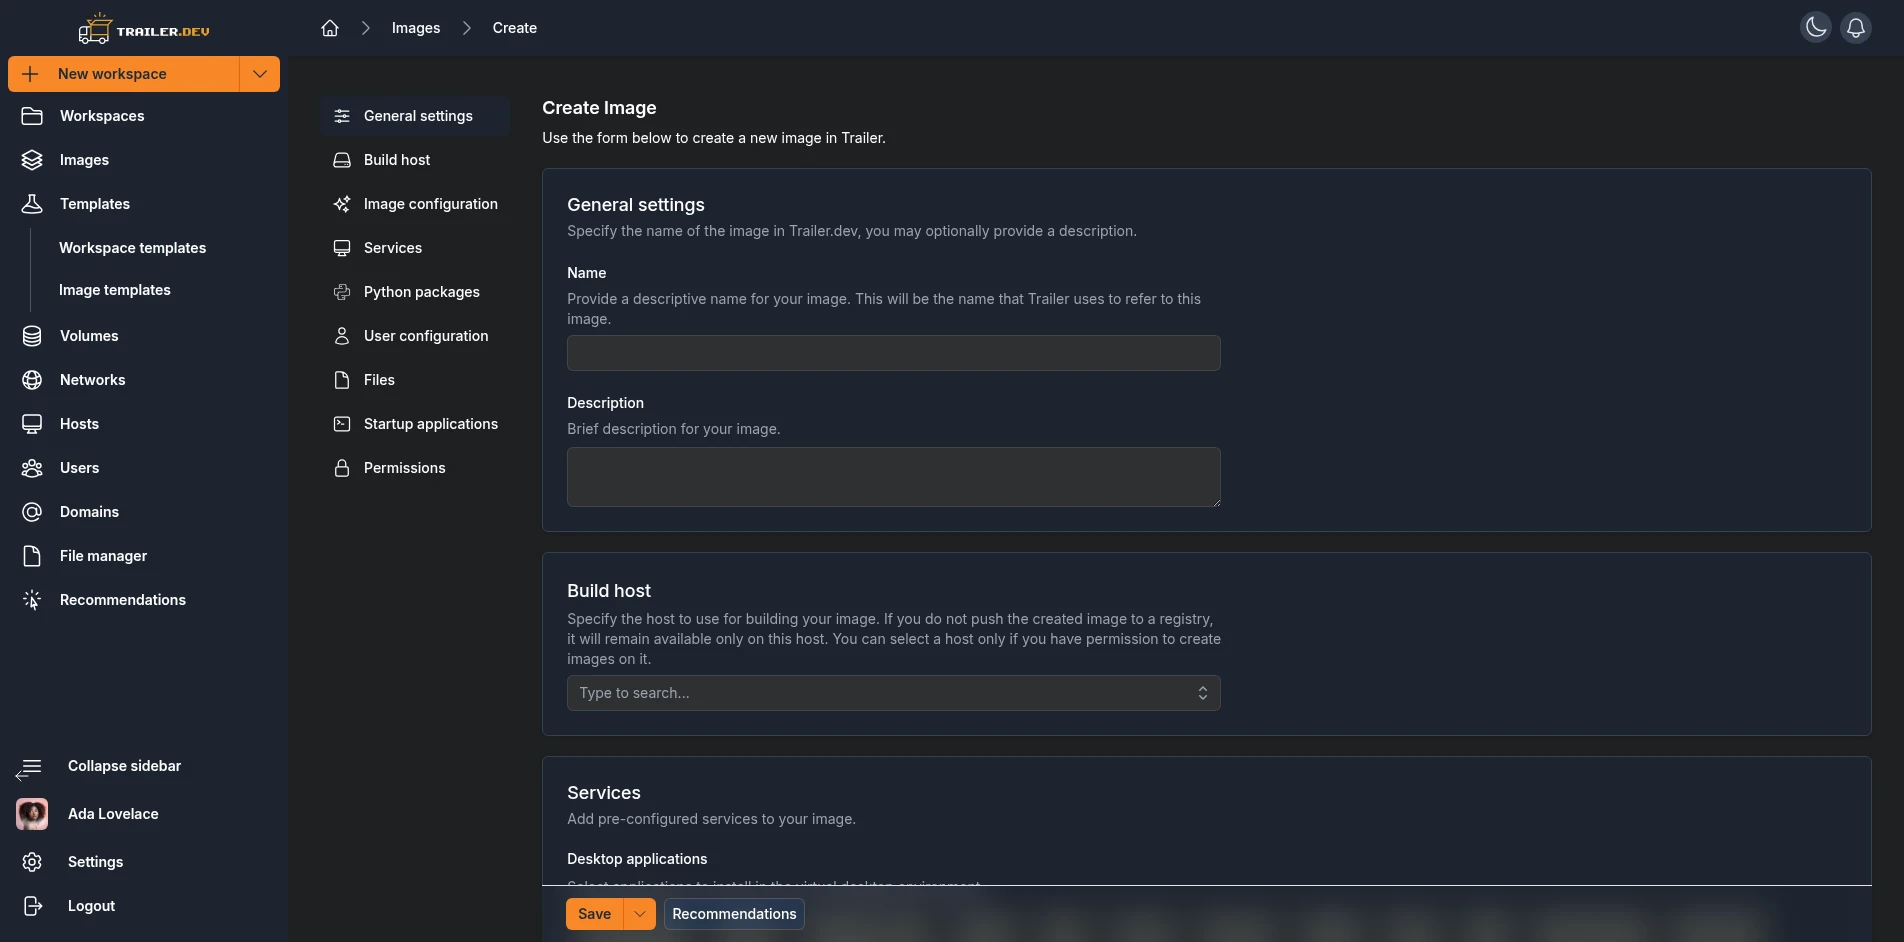Click the Recommendations sparkle cursor icon

tap(32, 600)
